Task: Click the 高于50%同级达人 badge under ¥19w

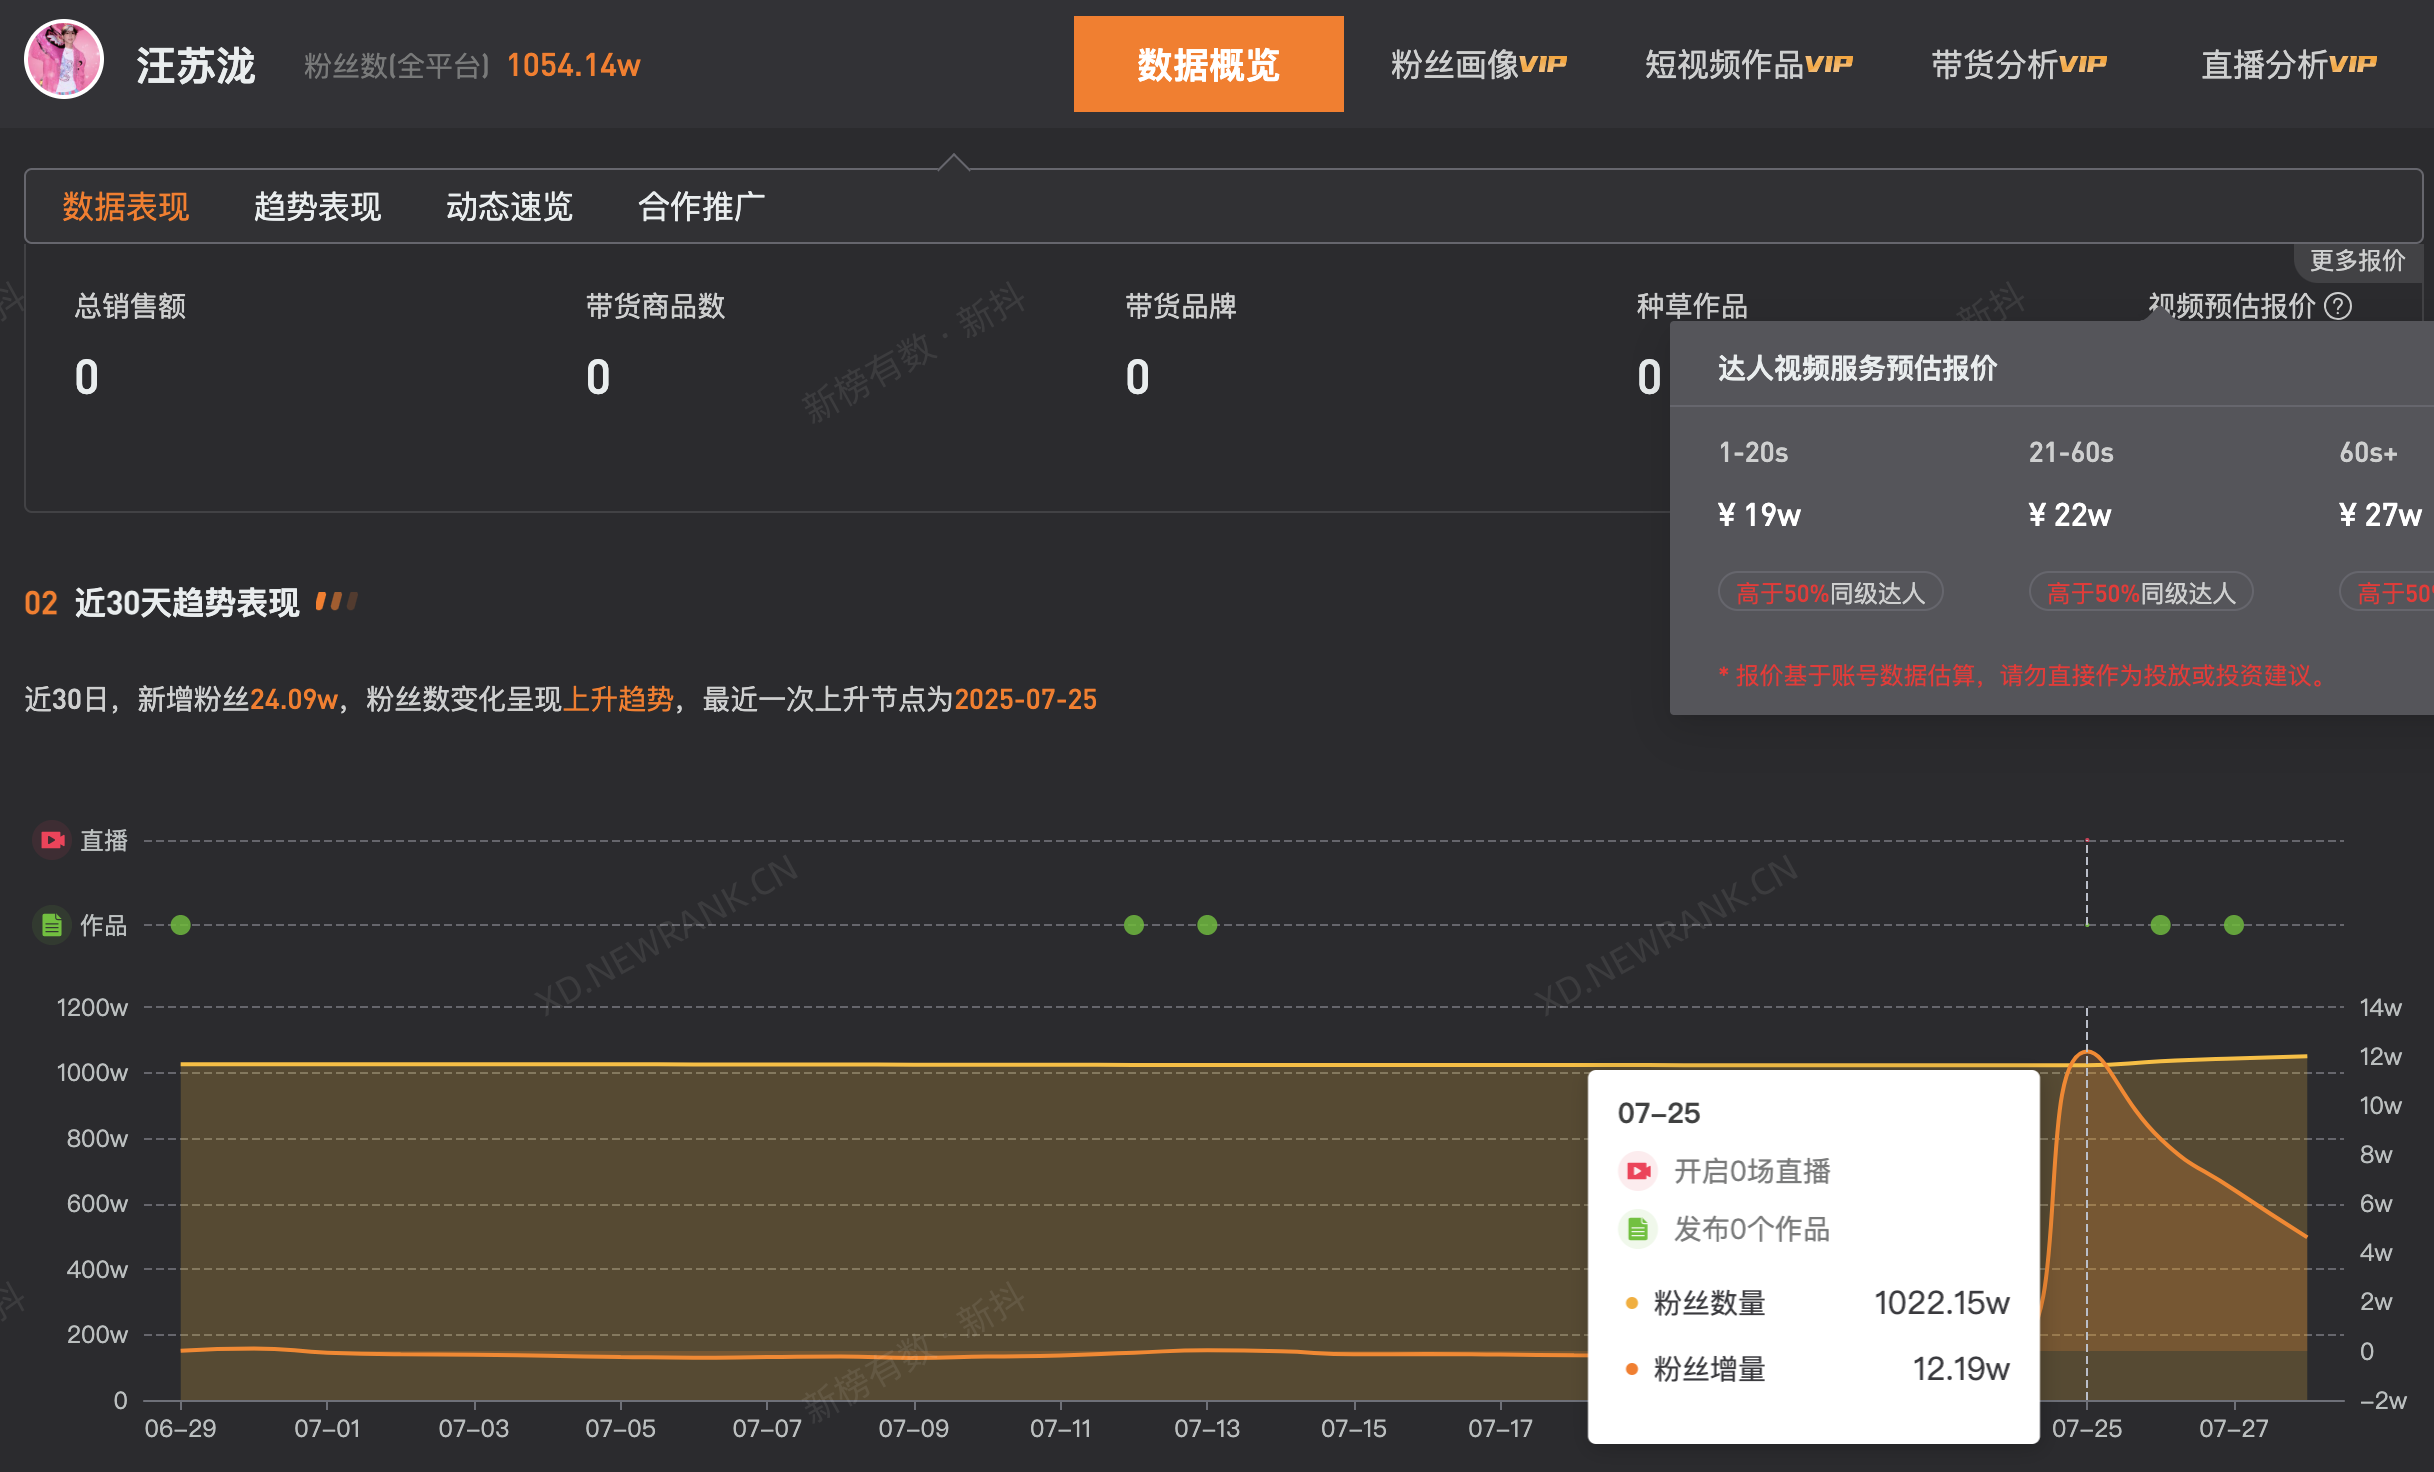Action: pos(1830,591)
